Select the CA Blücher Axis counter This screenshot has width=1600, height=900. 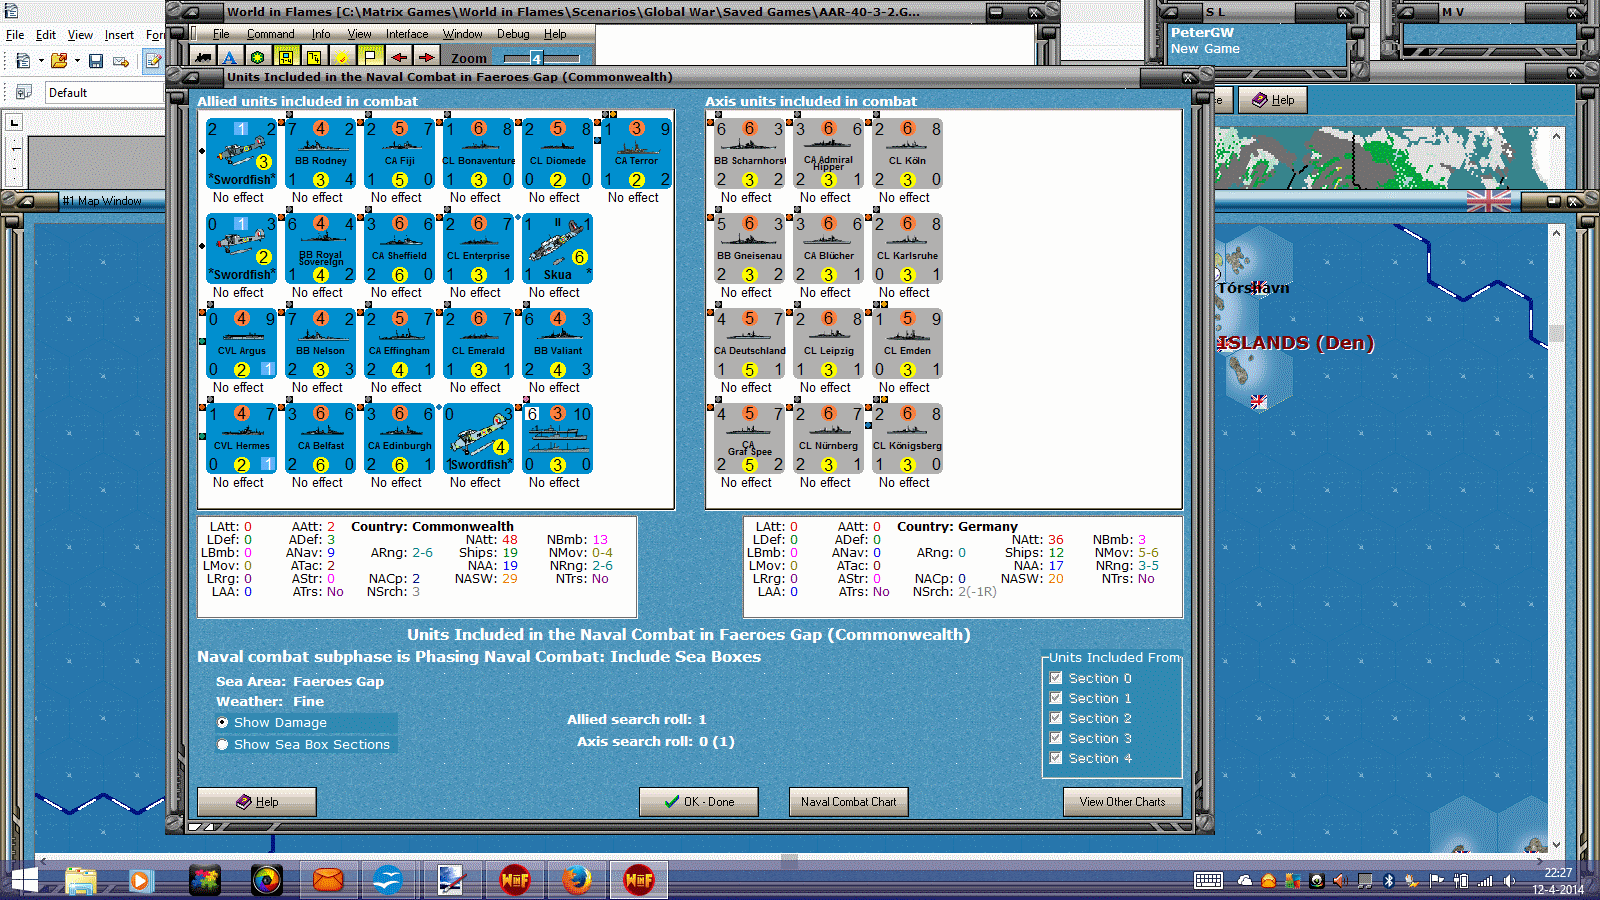(x=829, y=249)
